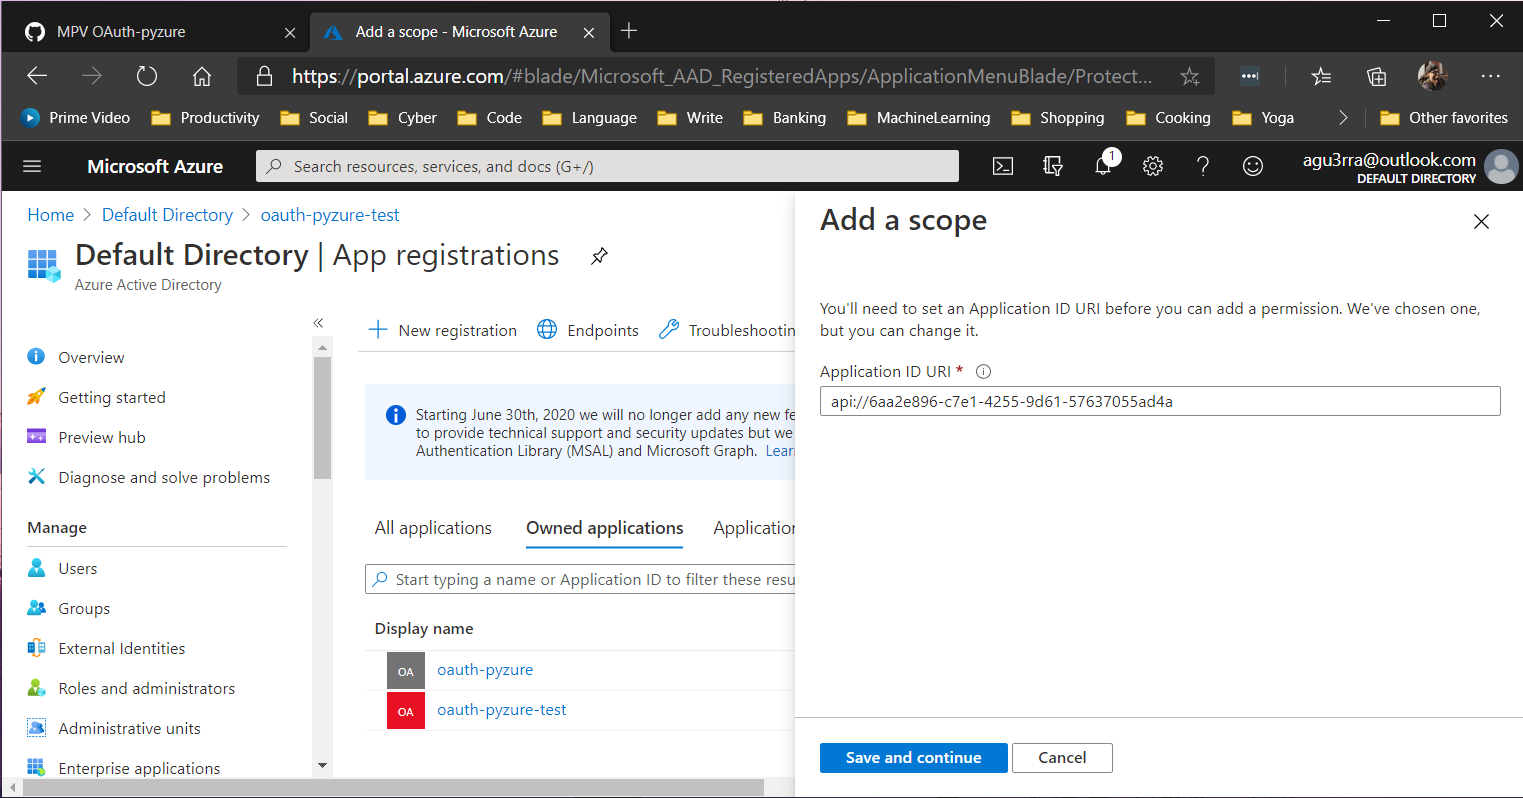Select the All applications tab
Screen dimensions: 1523x798
(433, 528)
